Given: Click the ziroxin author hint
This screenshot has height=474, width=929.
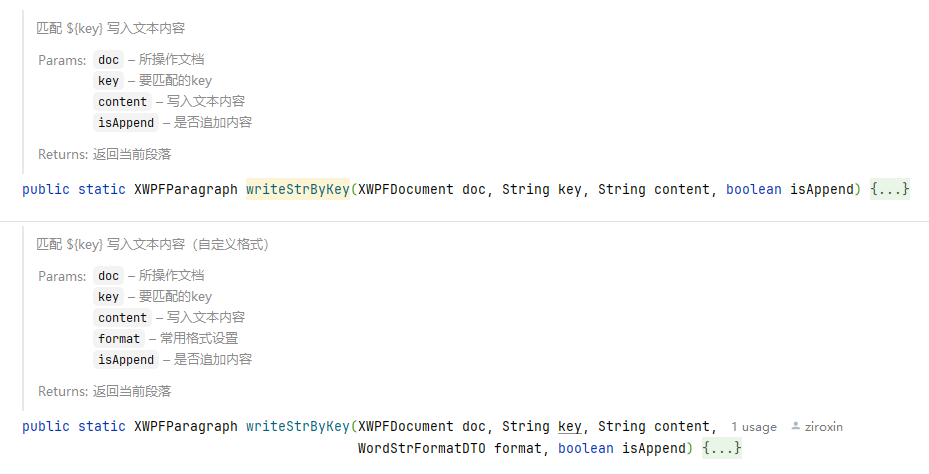Looking at the screenshot, I should point(823,427).
